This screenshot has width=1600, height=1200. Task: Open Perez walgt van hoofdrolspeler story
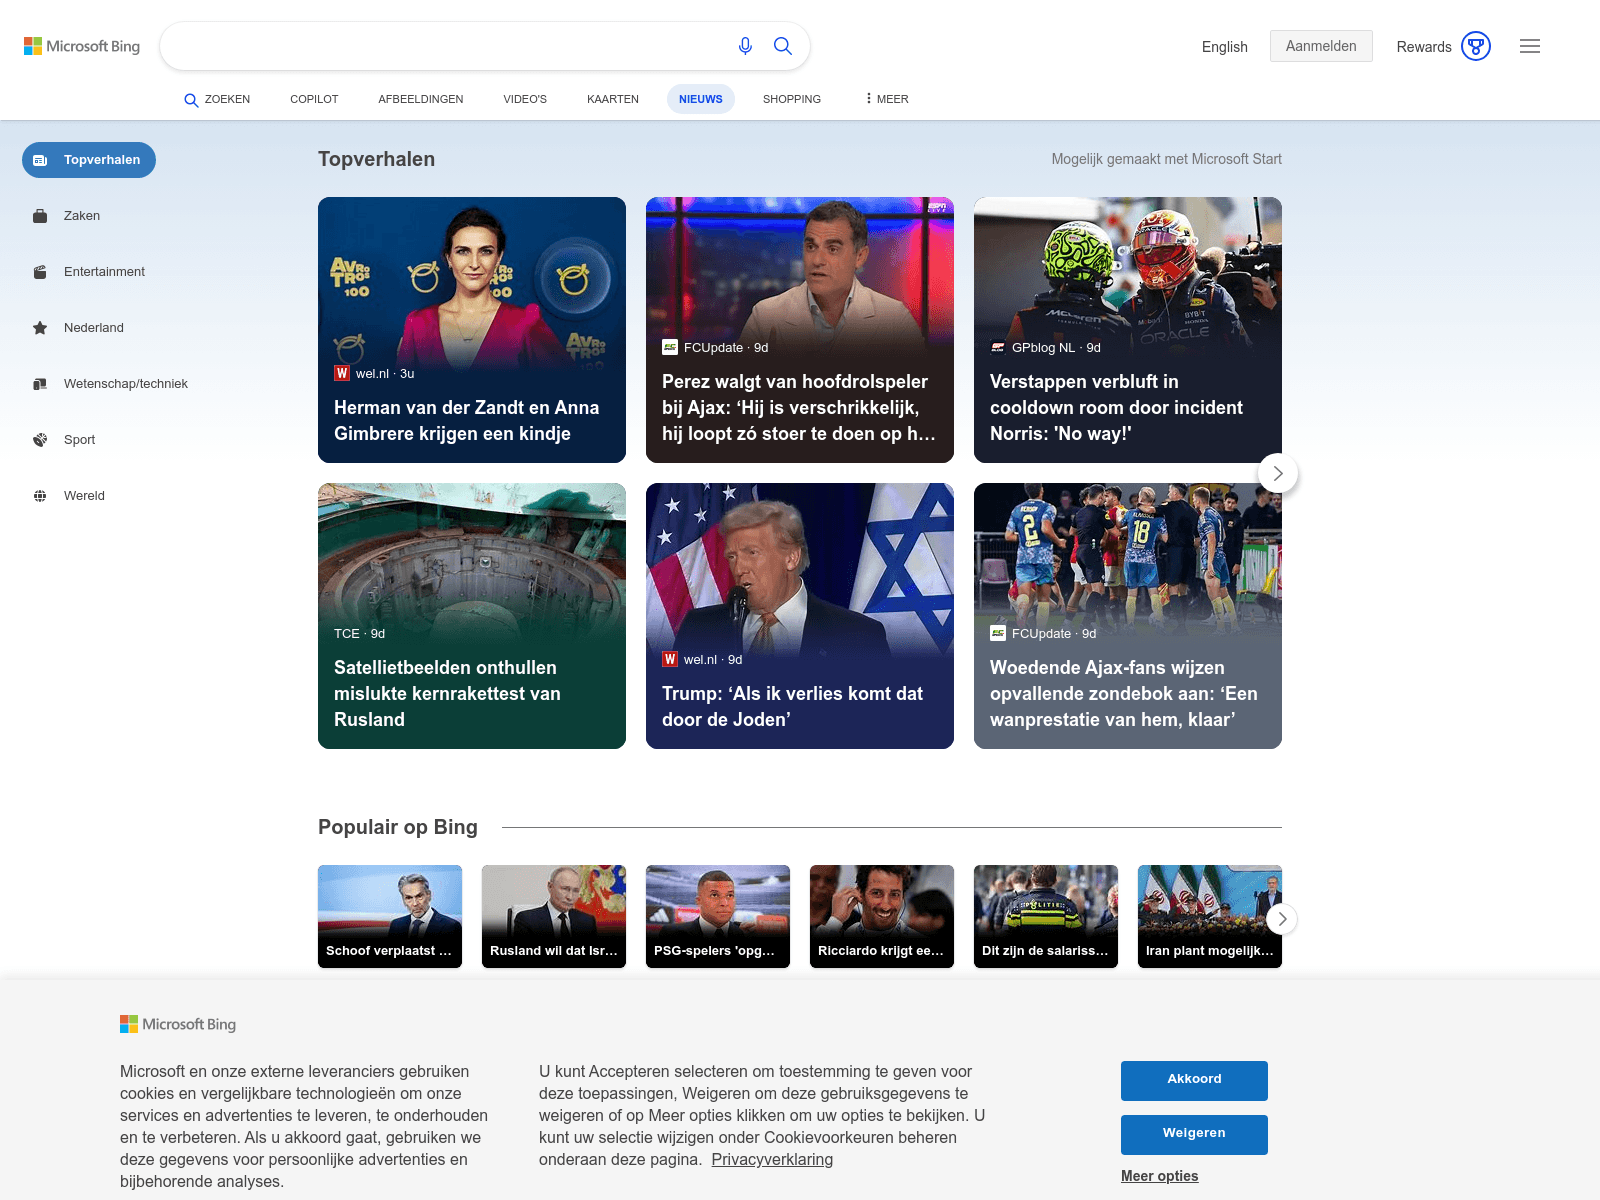tap(800, 330)
